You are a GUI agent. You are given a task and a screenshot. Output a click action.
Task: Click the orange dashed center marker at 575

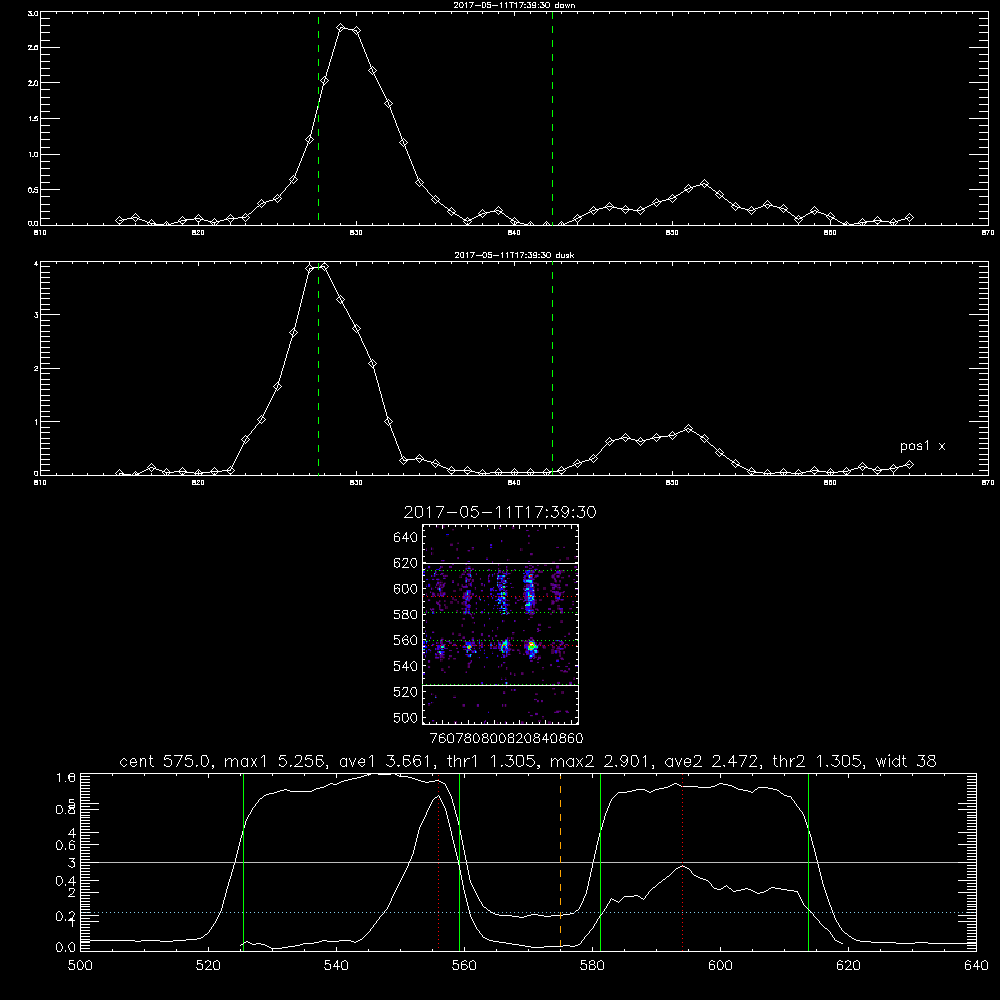tap(561, 861)
